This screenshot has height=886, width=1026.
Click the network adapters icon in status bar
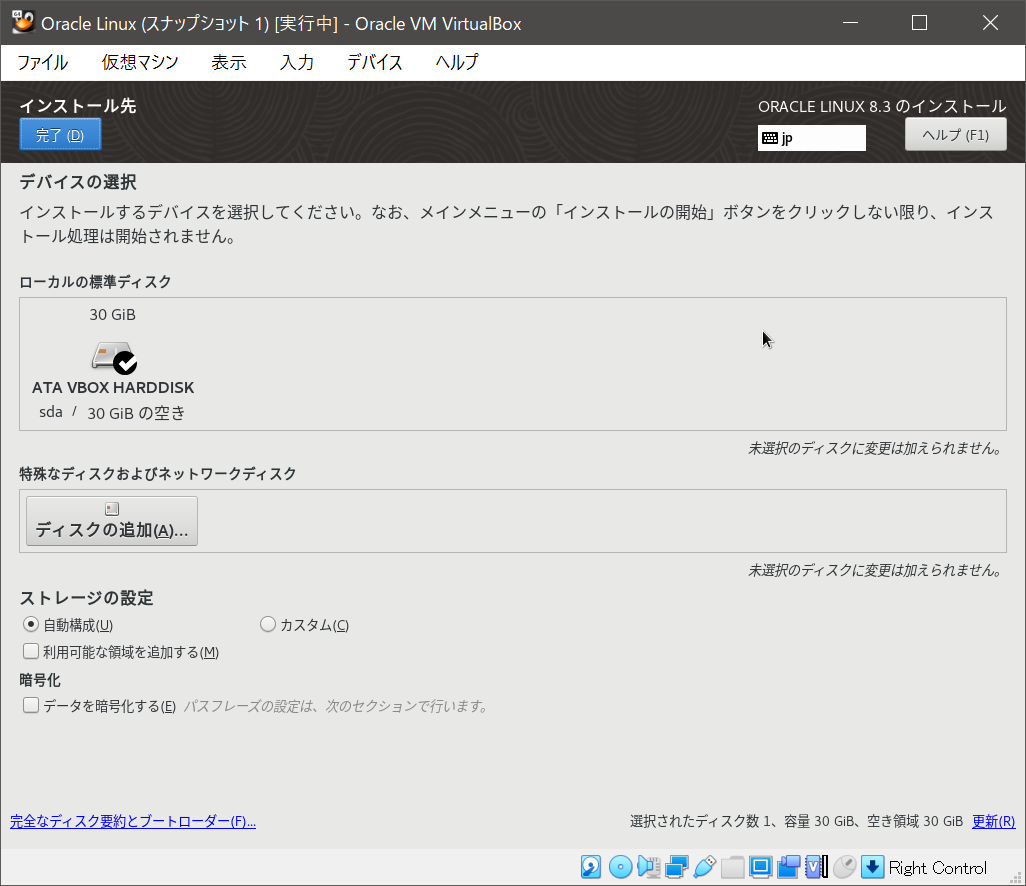click(677, 867)
